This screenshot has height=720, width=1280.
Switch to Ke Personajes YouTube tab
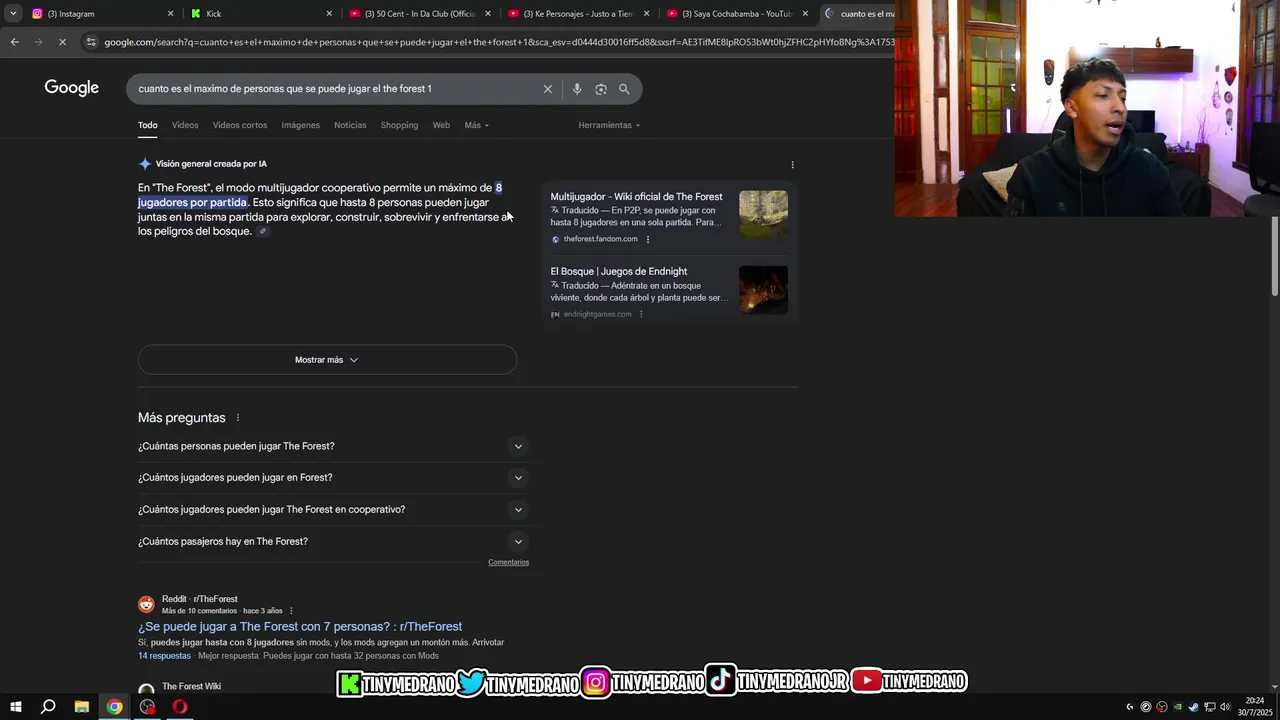pyautogui.click(x=578, y=14)
